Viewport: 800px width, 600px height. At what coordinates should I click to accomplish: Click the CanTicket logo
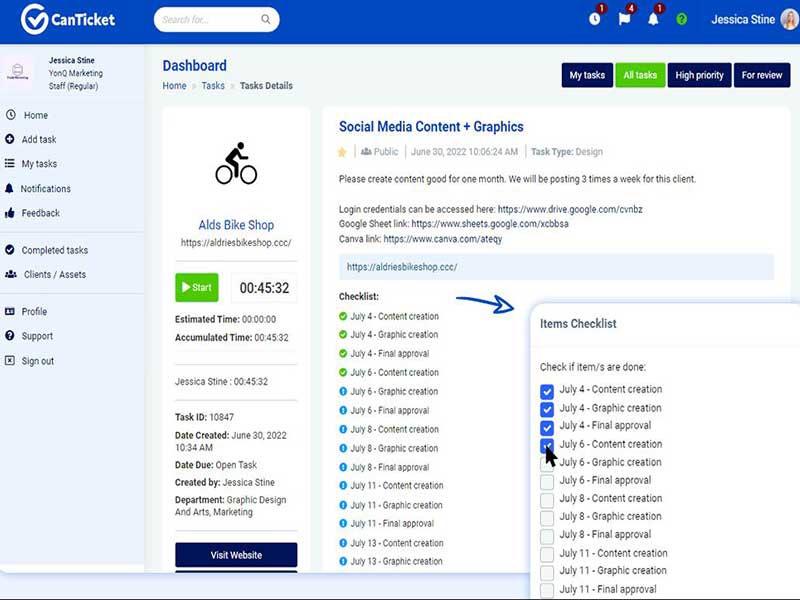tap(68, 19)
